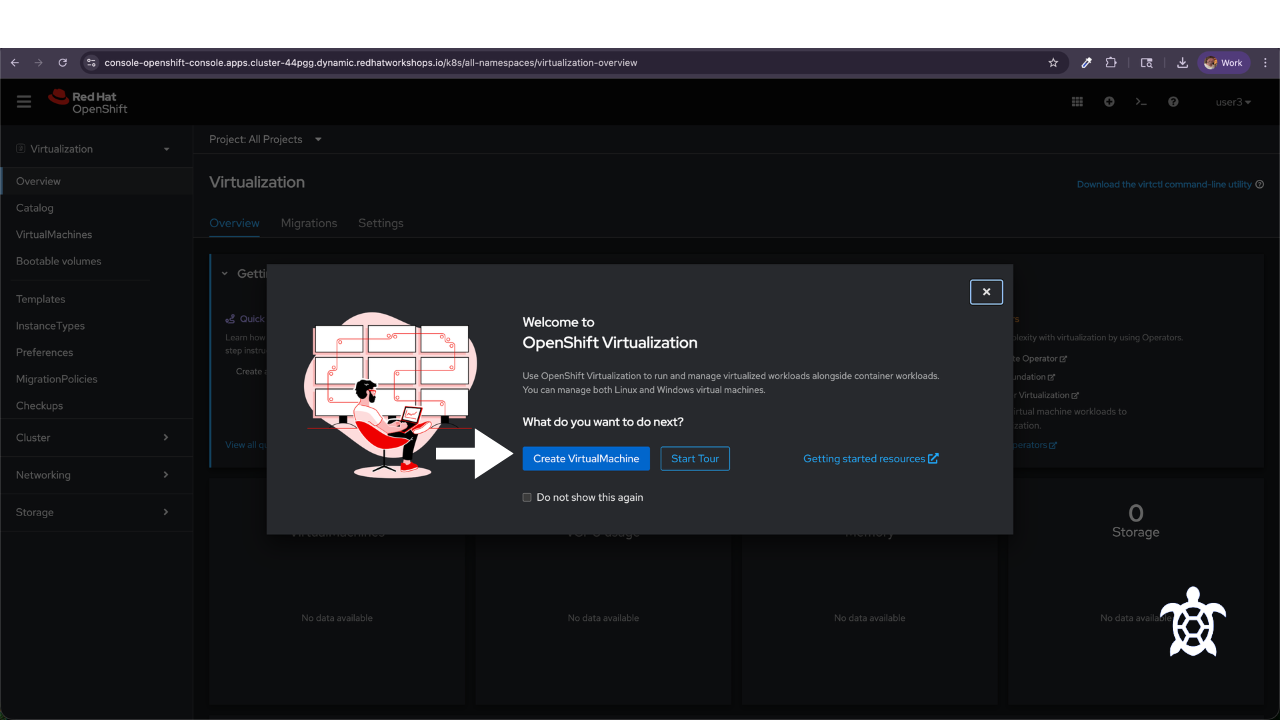Open VirtualMachines in the sidebar

[x=96, y=234]
